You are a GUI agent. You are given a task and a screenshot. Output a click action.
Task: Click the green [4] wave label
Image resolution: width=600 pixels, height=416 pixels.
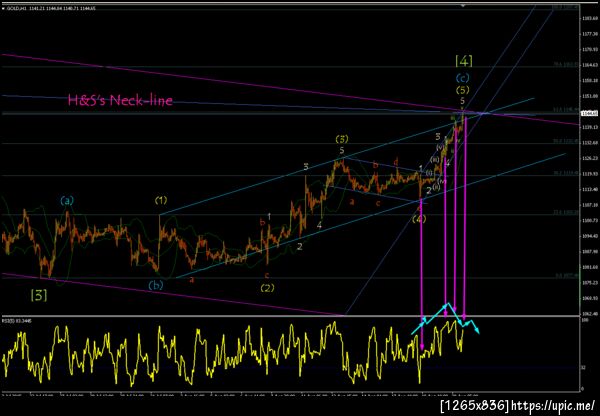pos(464,60)
